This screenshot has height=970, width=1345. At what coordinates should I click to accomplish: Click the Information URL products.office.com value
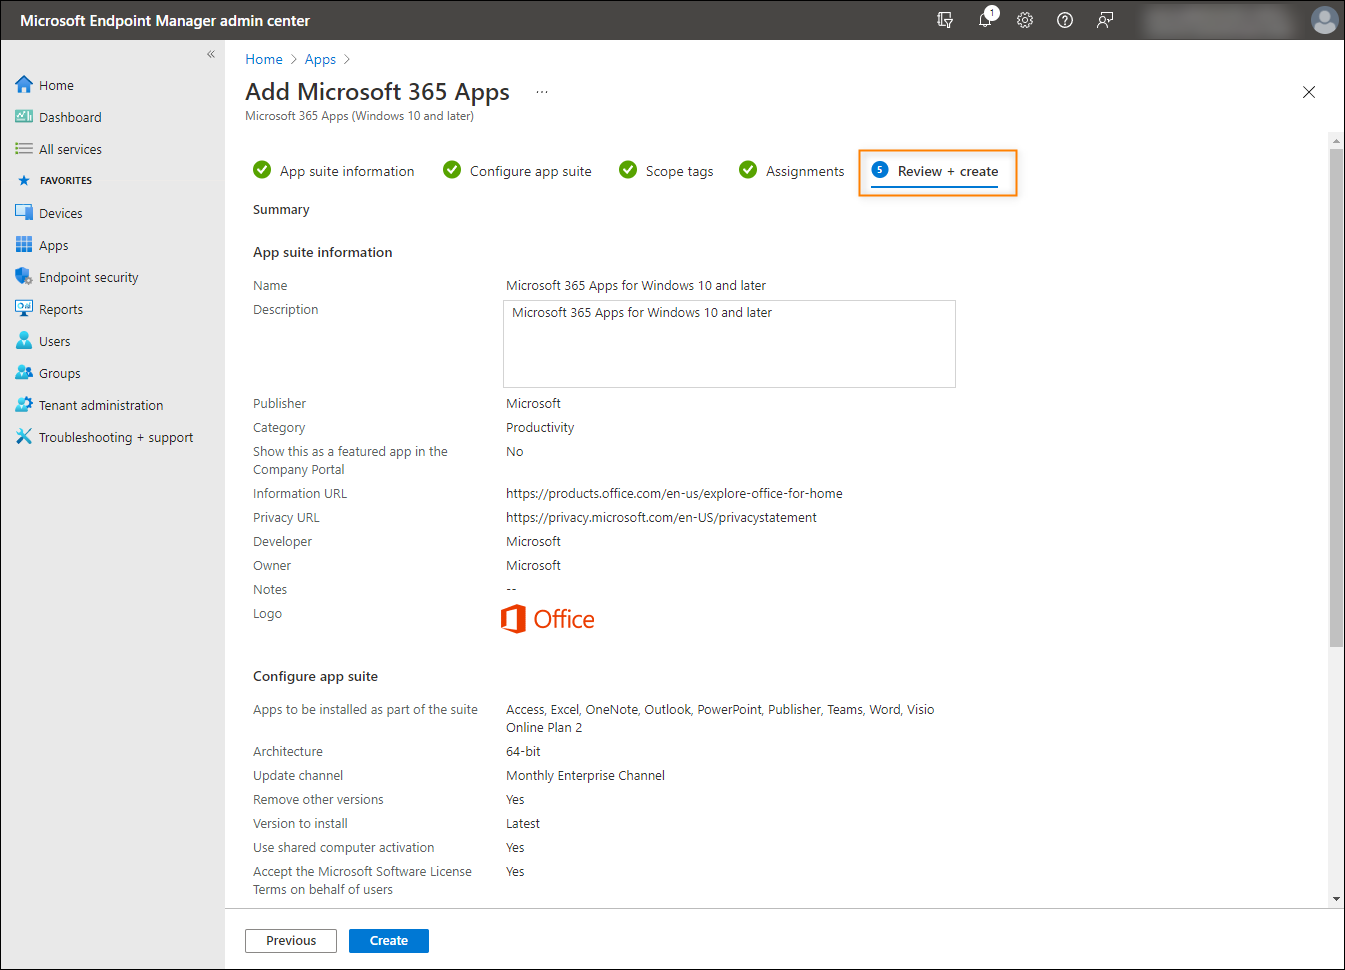tap(674, 493)
